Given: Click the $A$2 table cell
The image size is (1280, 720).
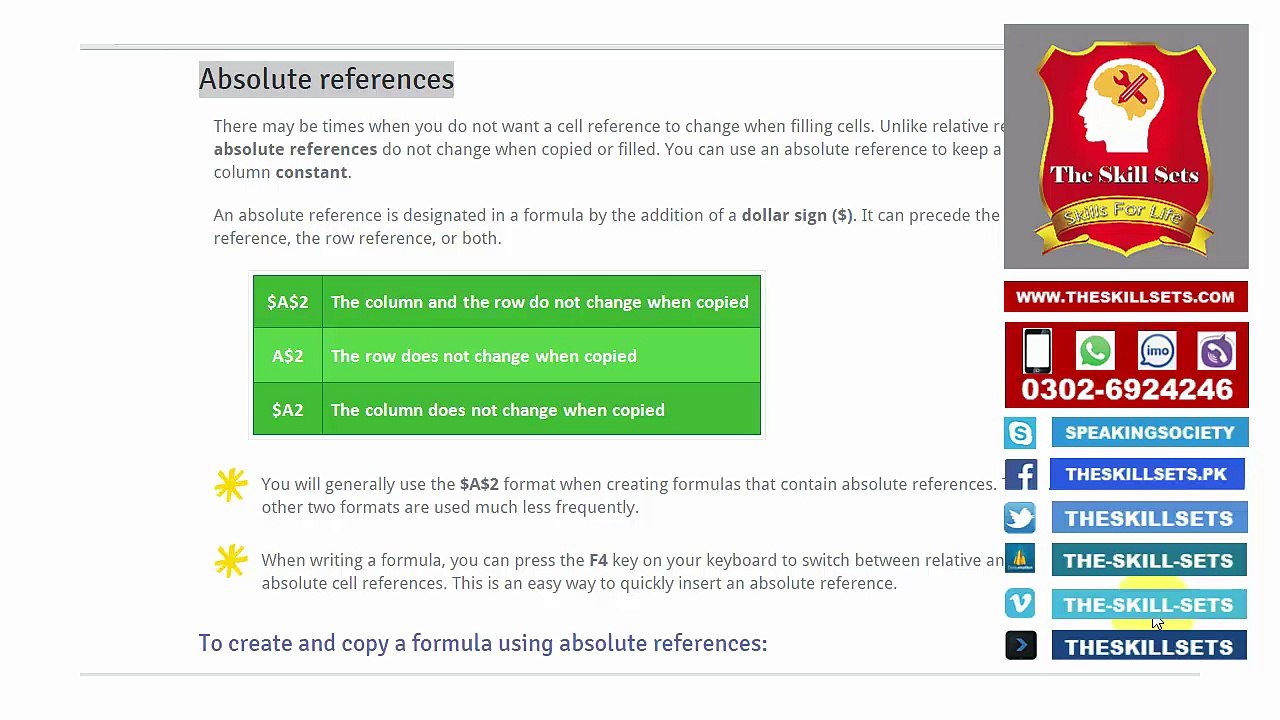Looking at the screenshot, I should (288, 302).
